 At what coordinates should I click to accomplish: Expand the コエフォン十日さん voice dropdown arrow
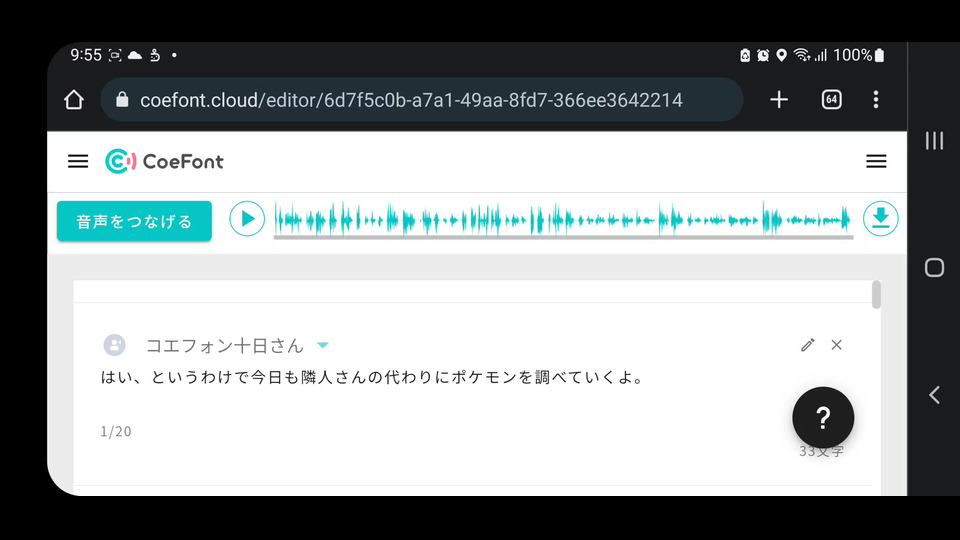(x=323, y=345)
